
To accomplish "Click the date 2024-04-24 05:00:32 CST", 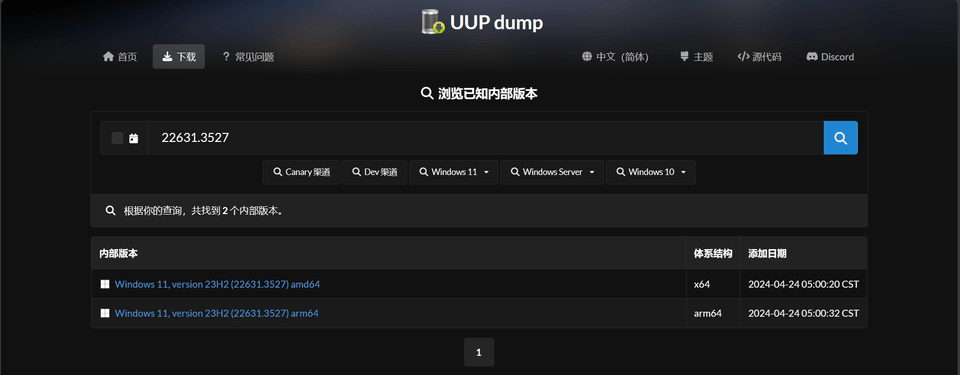I will click(803, 313).
